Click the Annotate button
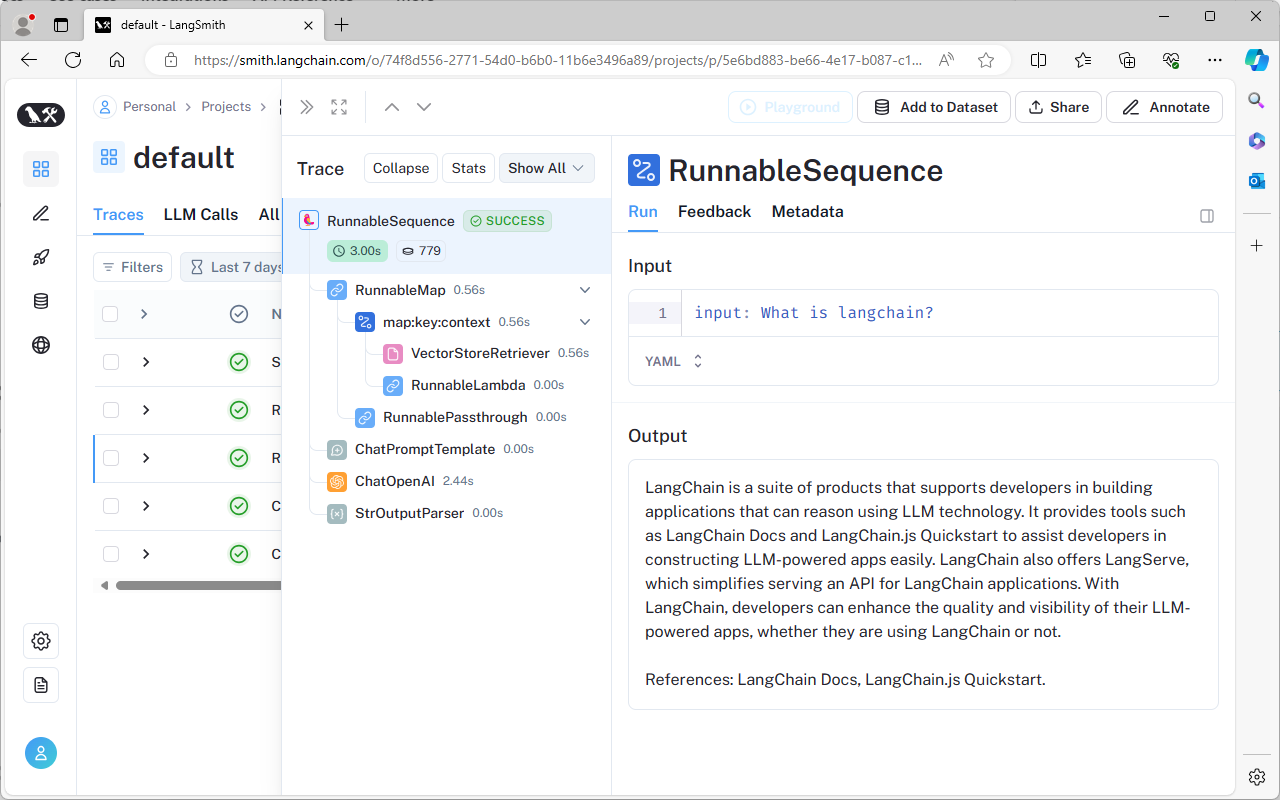The width and height of the screenshot is (1280, 800). (x=1164, y=107)
